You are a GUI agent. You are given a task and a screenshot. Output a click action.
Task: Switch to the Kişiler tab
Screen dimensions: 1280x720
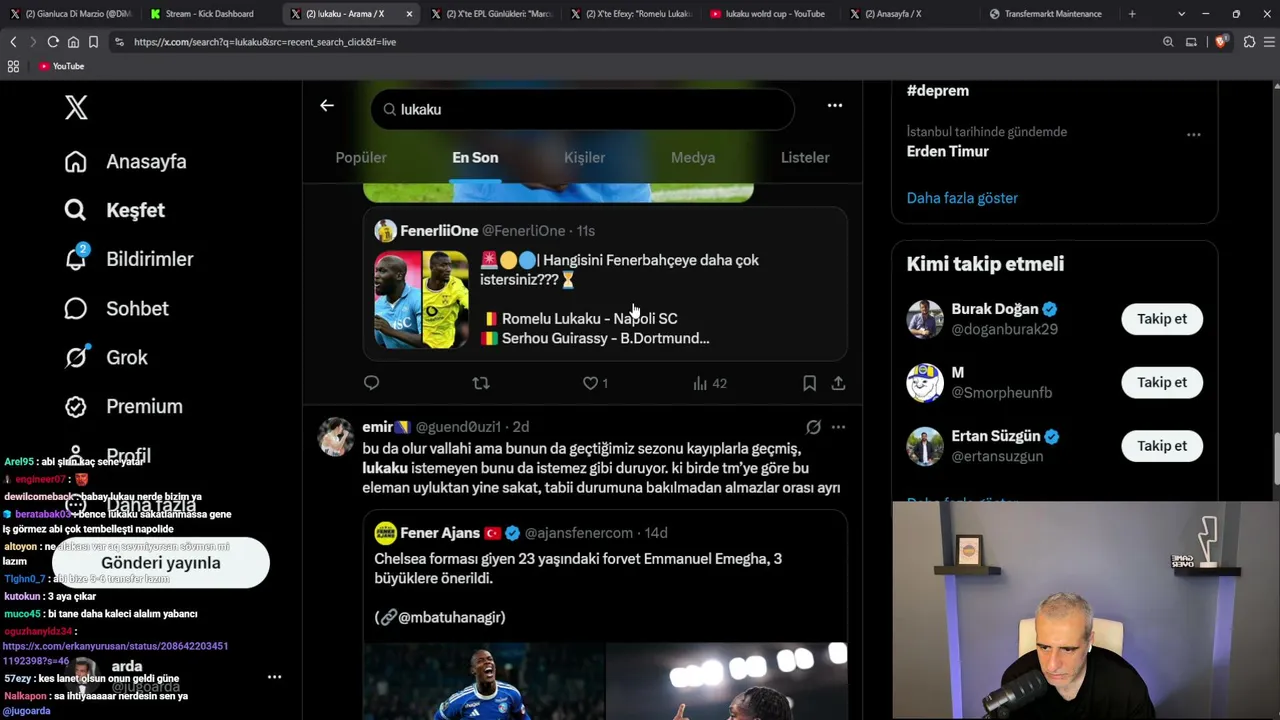584,158
